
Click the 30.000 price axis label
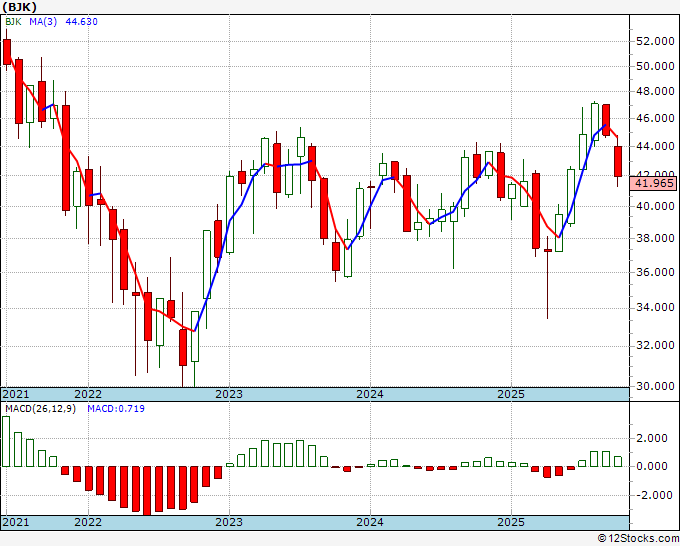coord(655,386)
